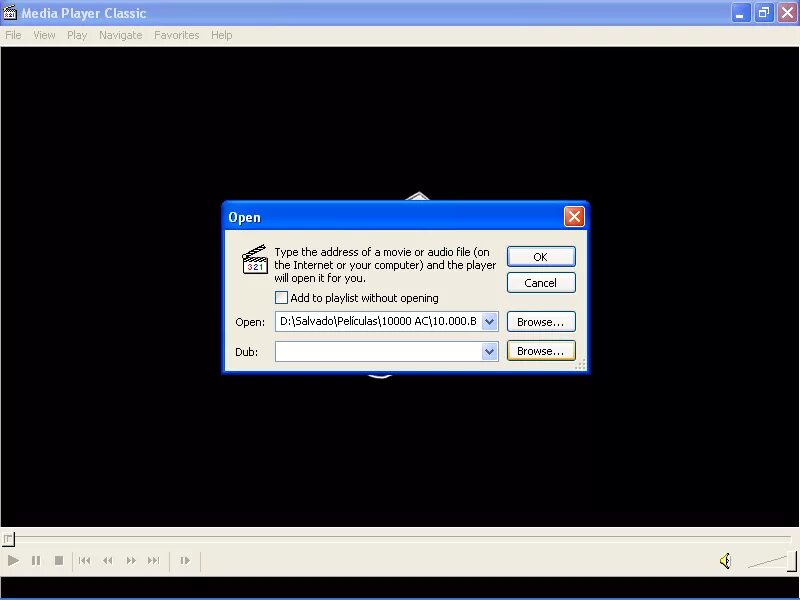The height and width of the screenshot is (600, 800).
Task: Expand the Dub dropdown arrow
Action: point(489,351)
